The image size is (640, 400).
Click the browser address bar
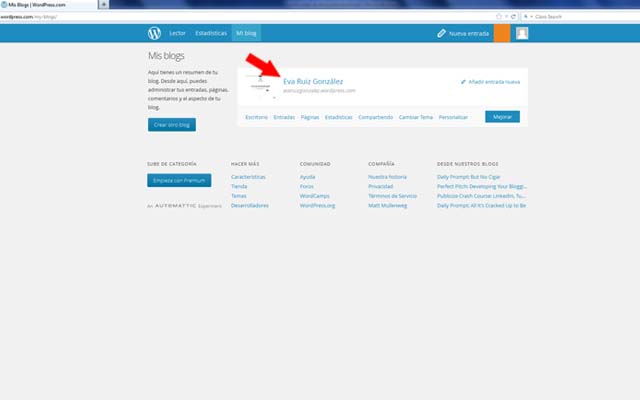(x=250, y=16)
